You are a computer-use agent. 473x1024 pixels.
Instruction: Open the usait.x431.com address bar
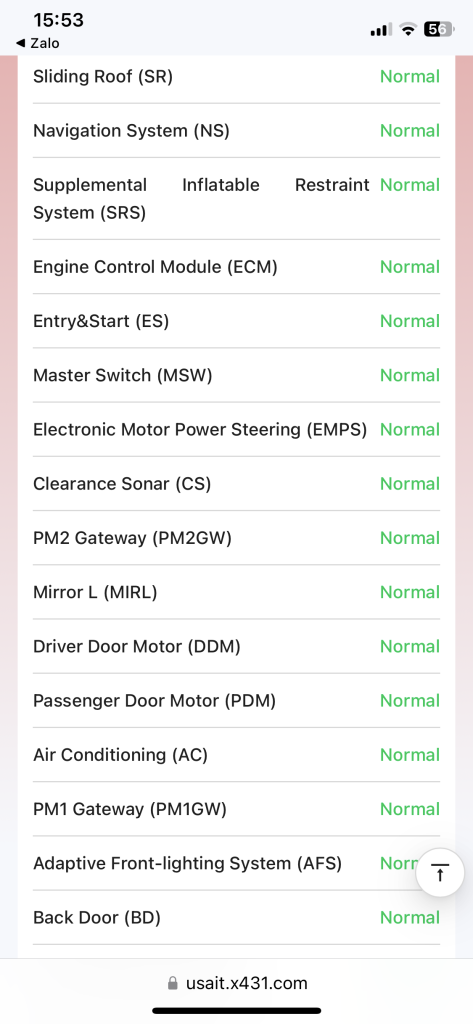point(236,983)
